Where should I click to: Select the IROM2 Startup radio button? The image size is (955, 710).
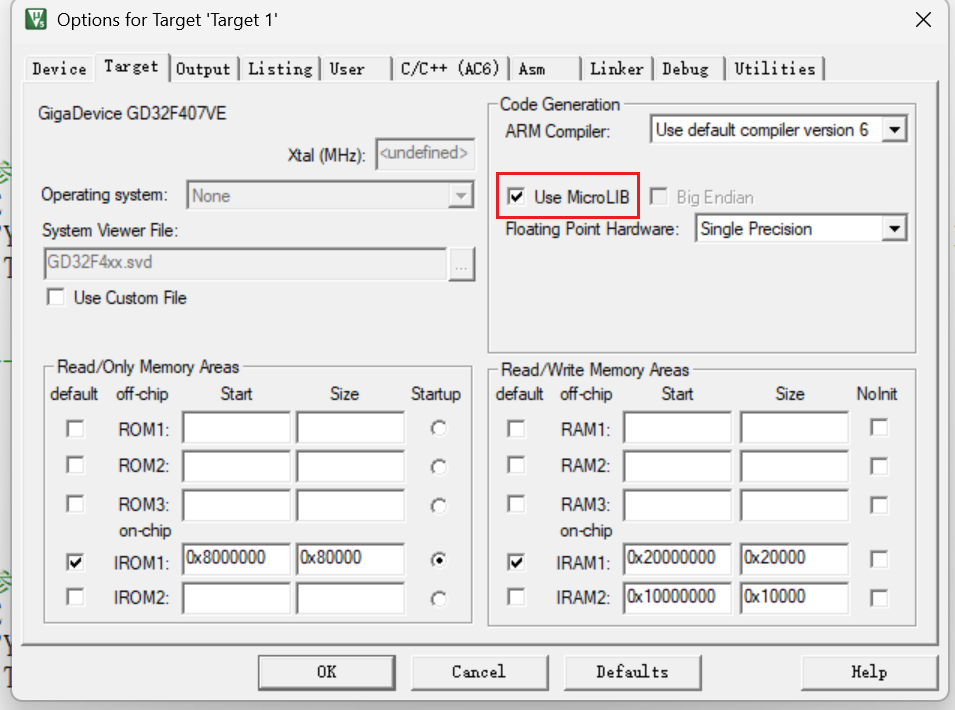click(439, 599)
